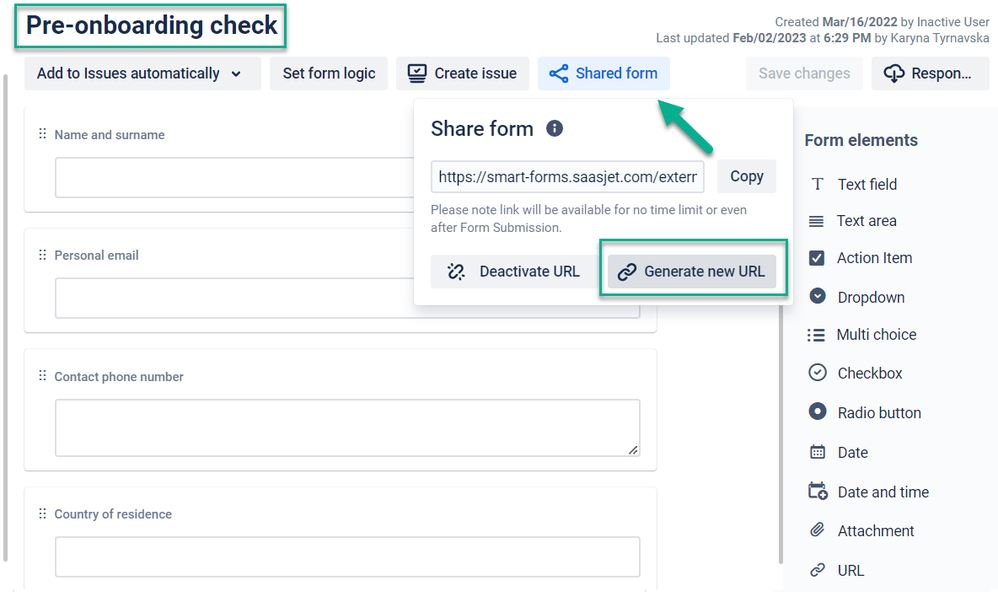This screenshot has height=592, width=998.
Task: Click the Date and time label
Action: 883,492
